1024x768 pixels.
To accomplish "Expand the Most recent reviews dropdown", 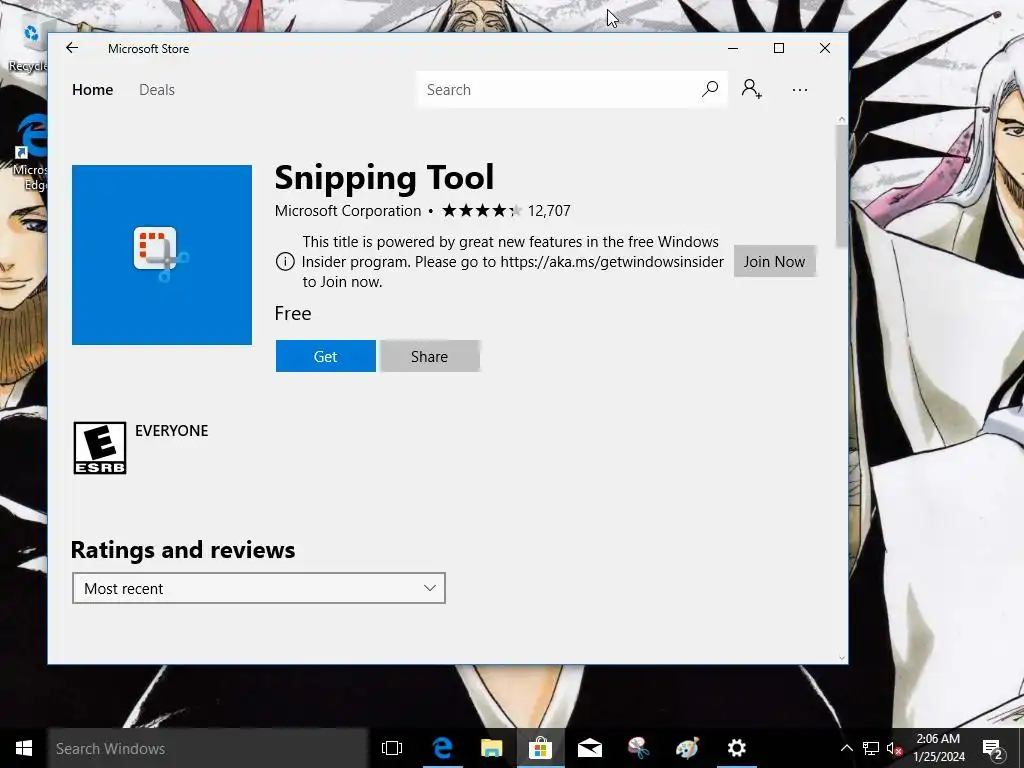I will 259,588.
